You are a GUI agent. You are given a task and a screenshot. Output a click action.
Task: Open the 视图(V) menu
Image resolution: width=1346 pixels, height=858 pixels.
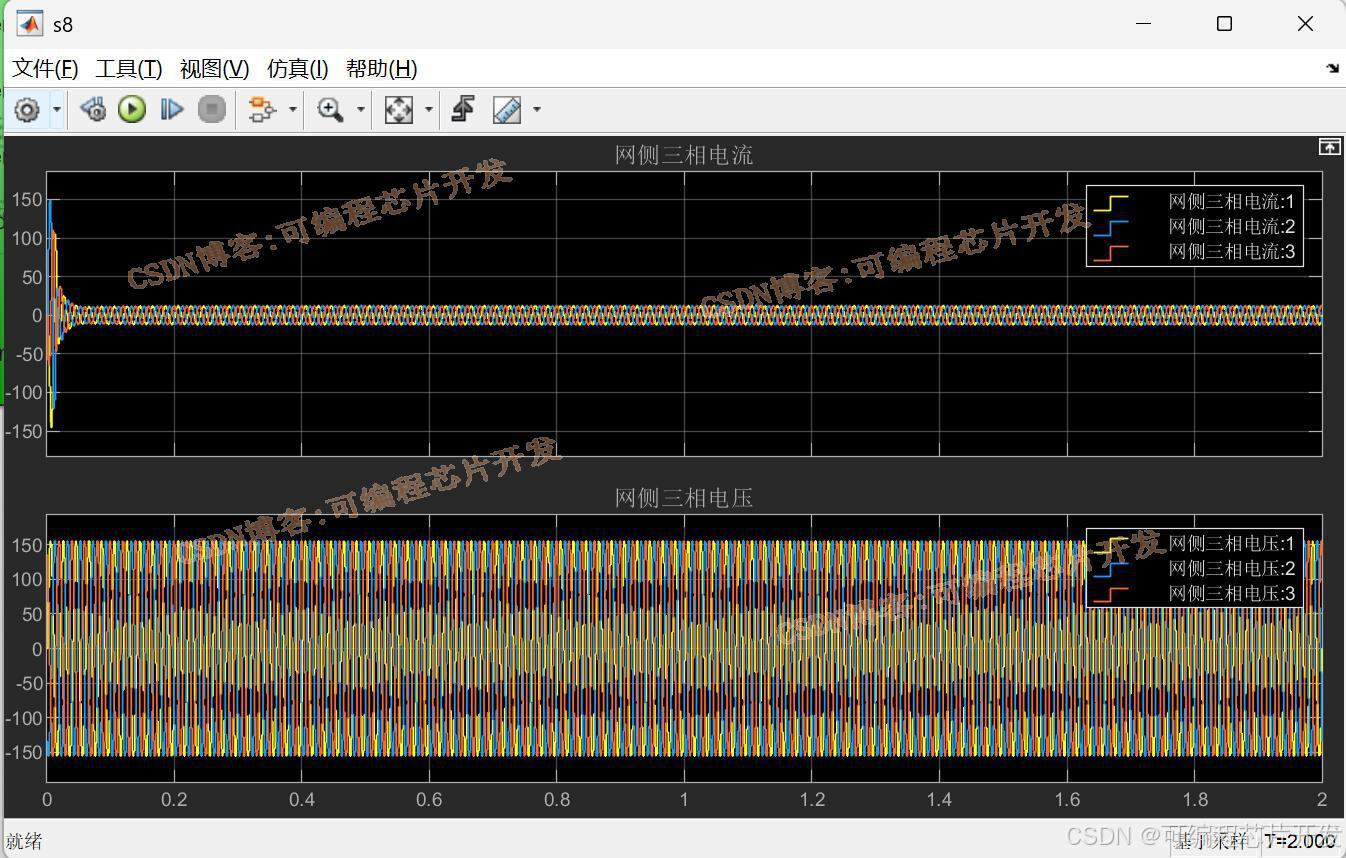pos(214,69)
